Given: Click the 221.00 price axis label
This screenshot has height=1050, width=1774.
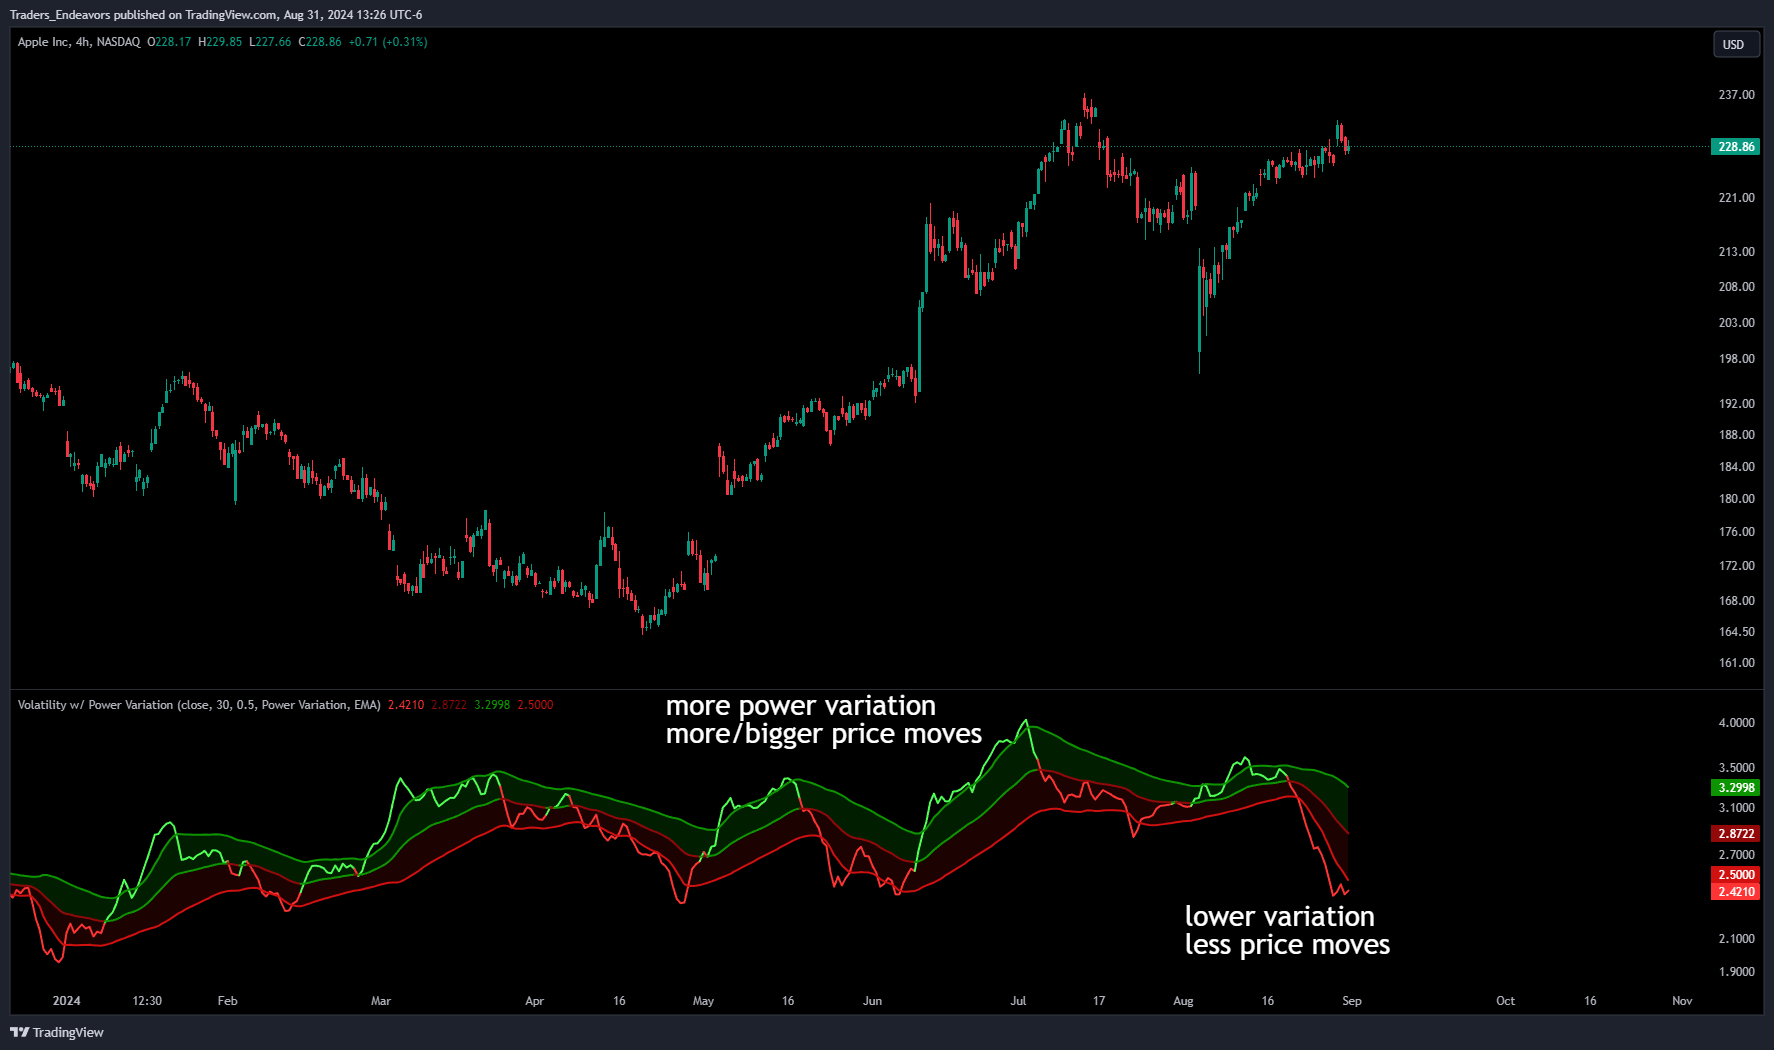Looking at the screenshot, I should 1736,198.
